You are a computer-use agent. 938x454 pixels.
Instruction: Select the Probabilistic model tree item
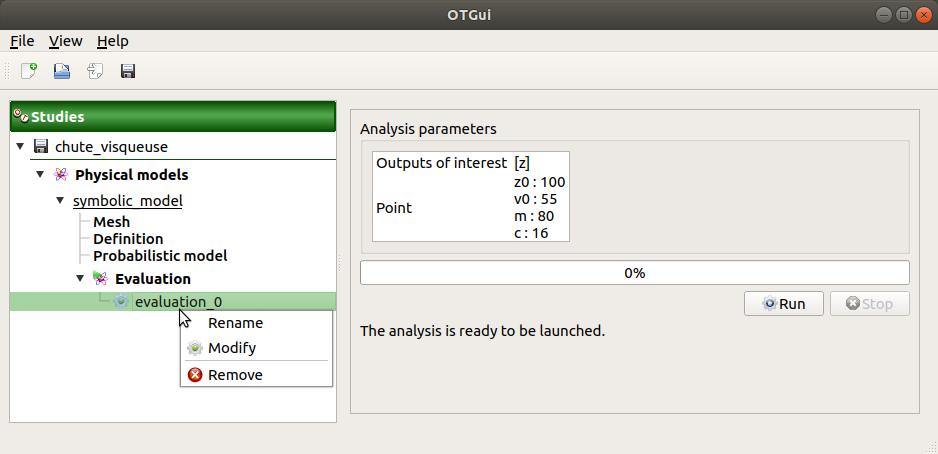coord(160,256)
